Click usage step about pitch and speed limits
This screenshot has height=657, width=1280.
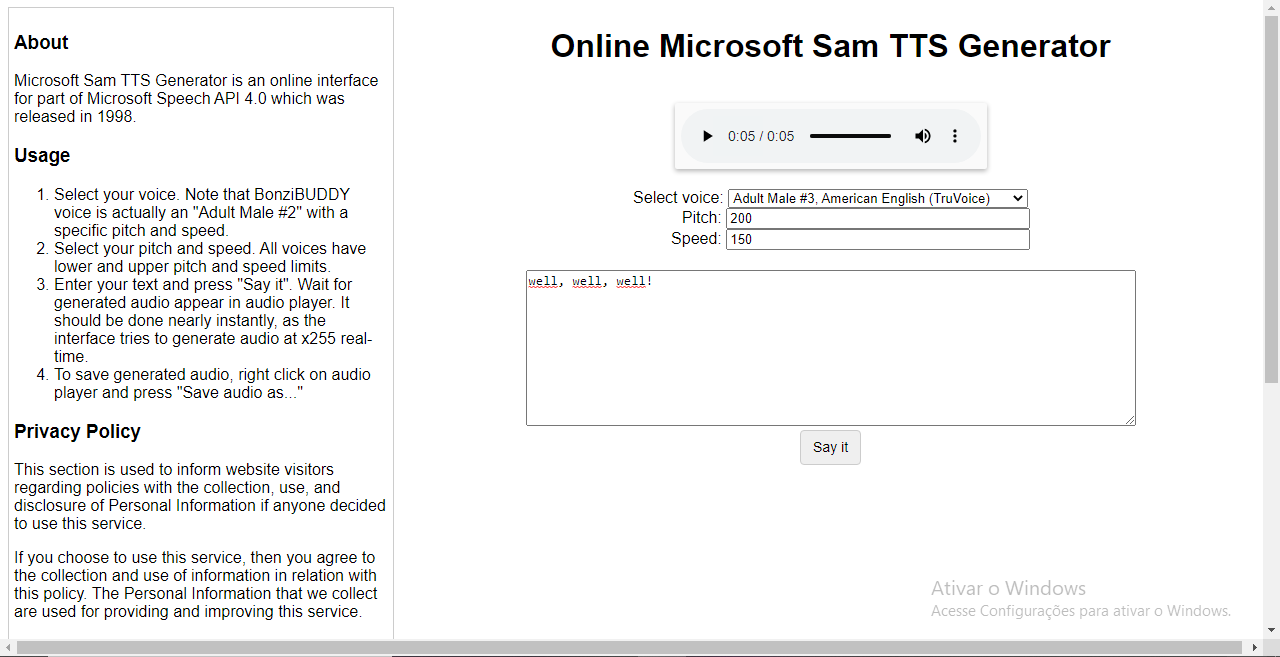pyautogui.click(x=210, y=257)
